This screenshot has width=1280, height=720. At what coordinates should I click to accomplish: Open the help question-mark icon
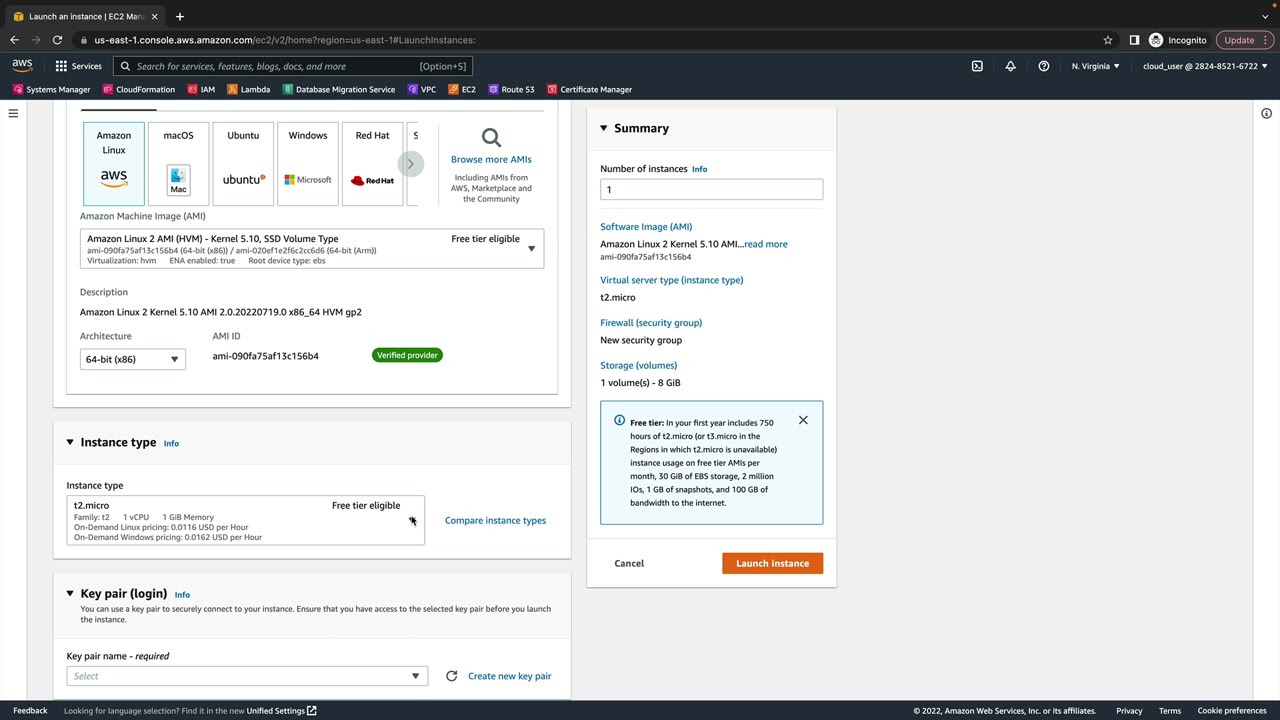pyautogui.click(x=1044, y=66)
